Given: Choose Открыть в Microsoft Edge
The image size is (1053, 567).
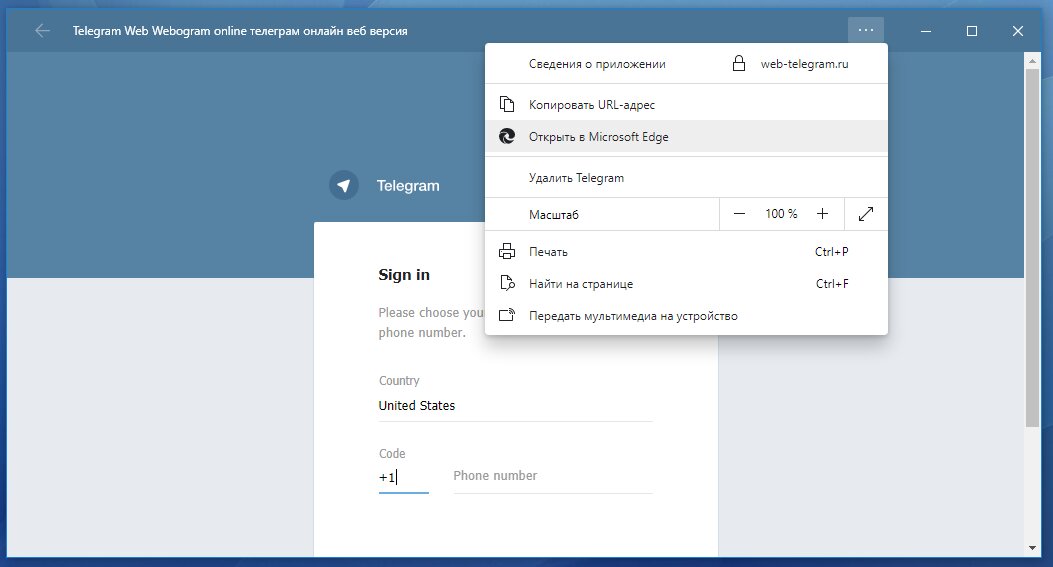Looking at the screenshot, I should click(686, 136).
